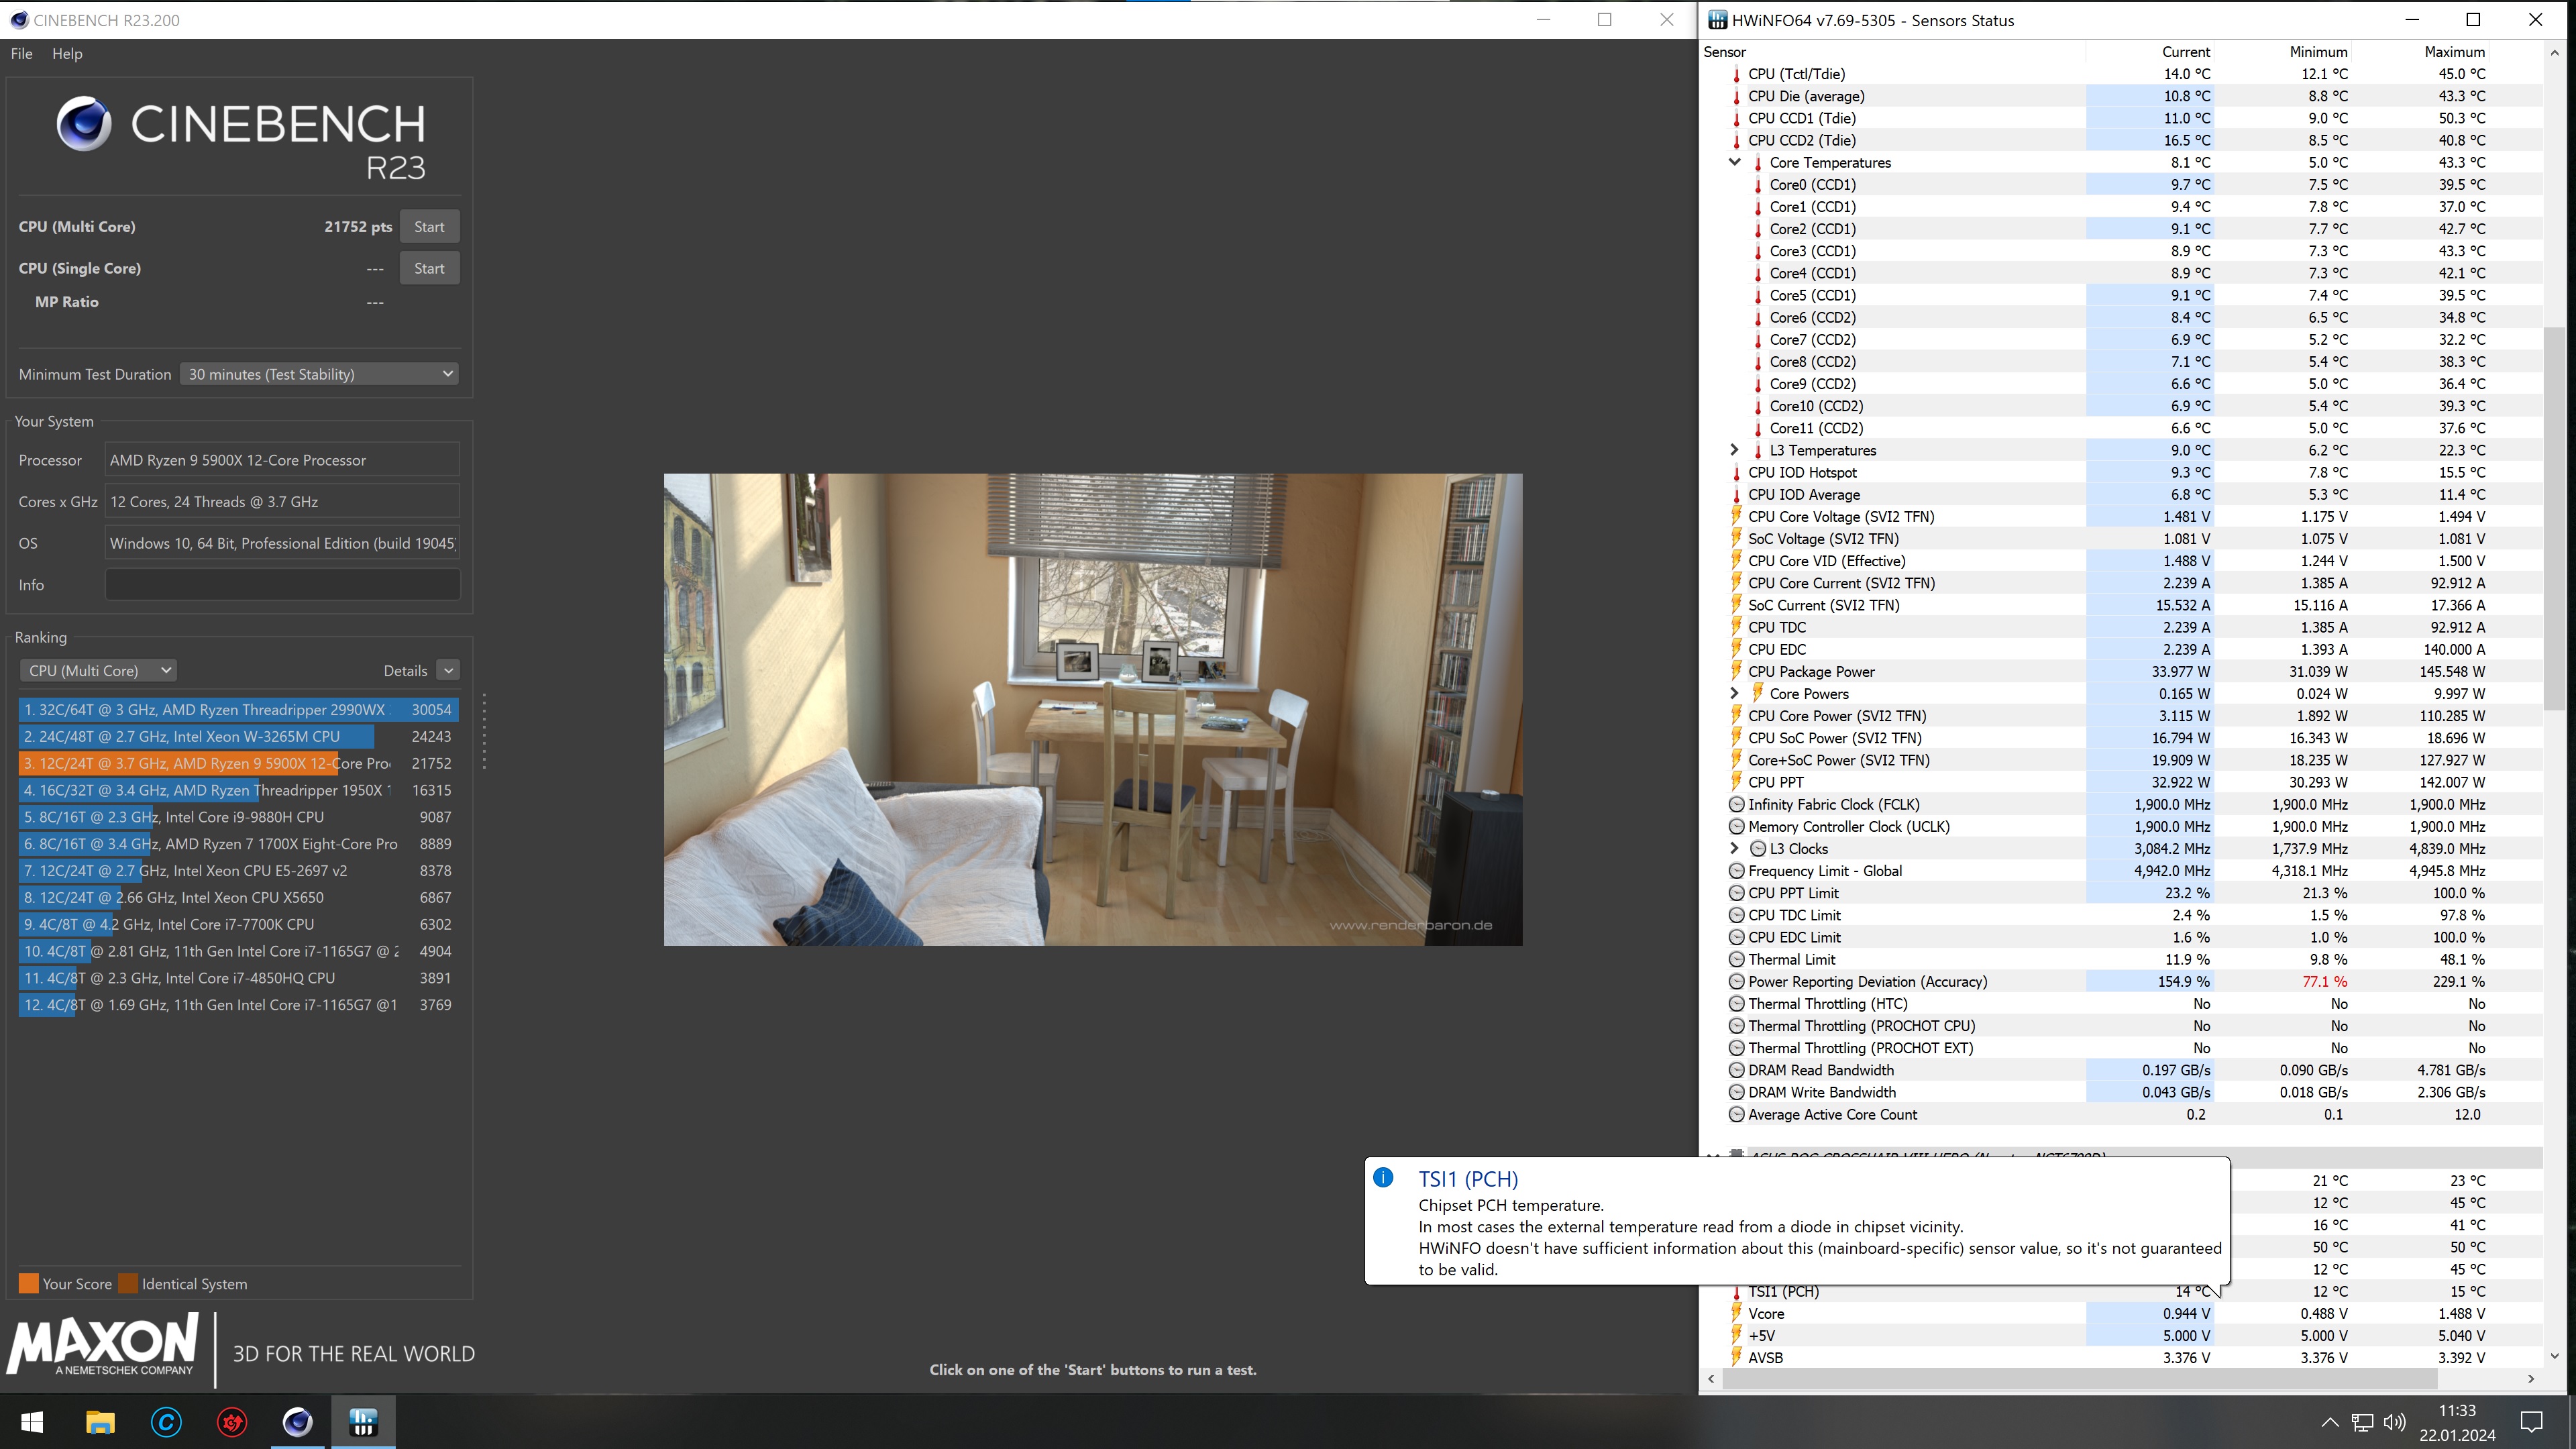Open the notification center icon
The height and width of the screenshot is (1449, 2576).
(x=2532, y=1422)
